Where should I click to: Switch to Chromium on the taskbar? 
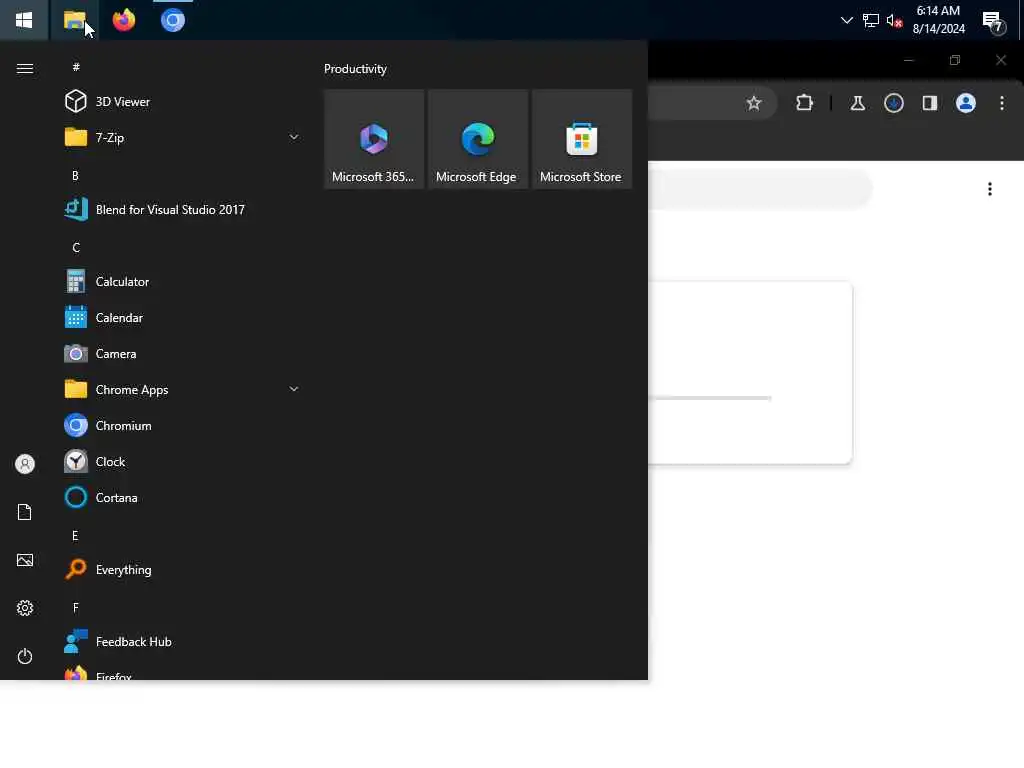[x=172, y=20]
